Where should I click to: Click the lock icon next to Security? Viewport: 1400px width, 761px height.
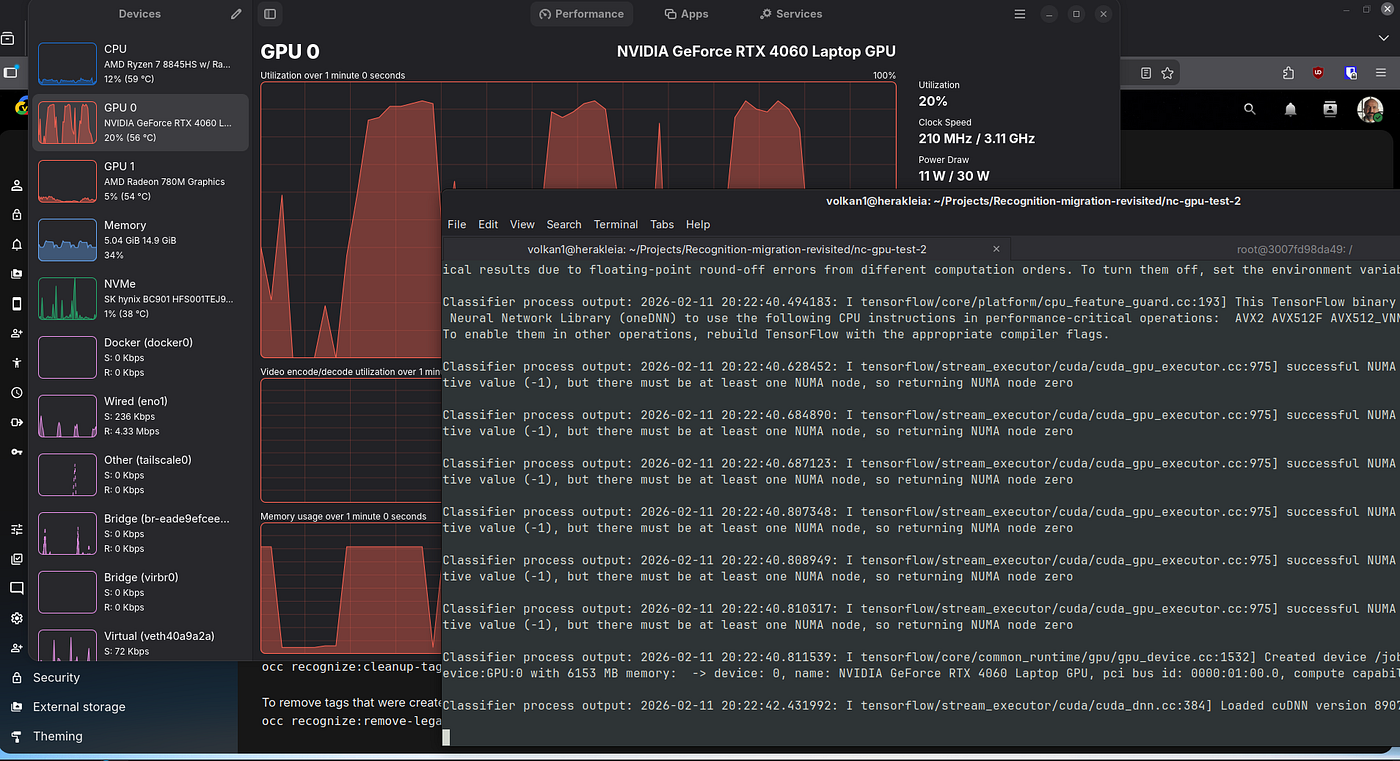click(16, 677)
